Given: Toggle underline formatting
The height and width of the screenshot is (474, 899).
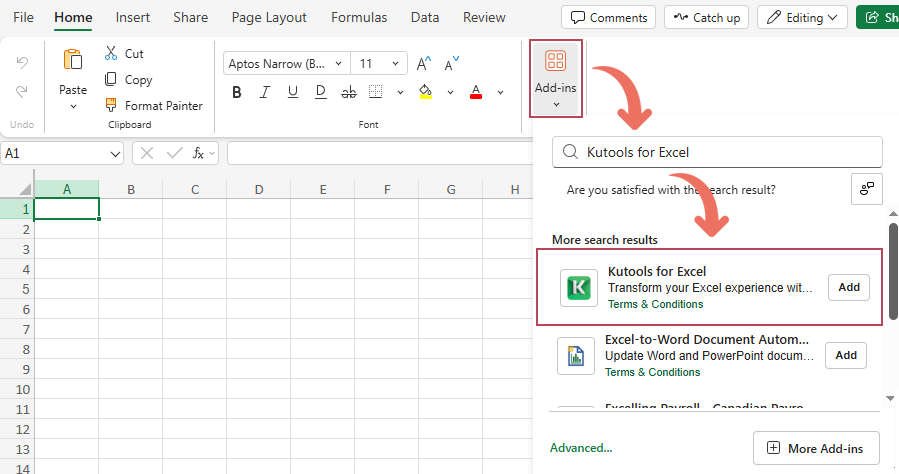Looking at the screenshot, I should pyautogui.click(x=292, y=92).
